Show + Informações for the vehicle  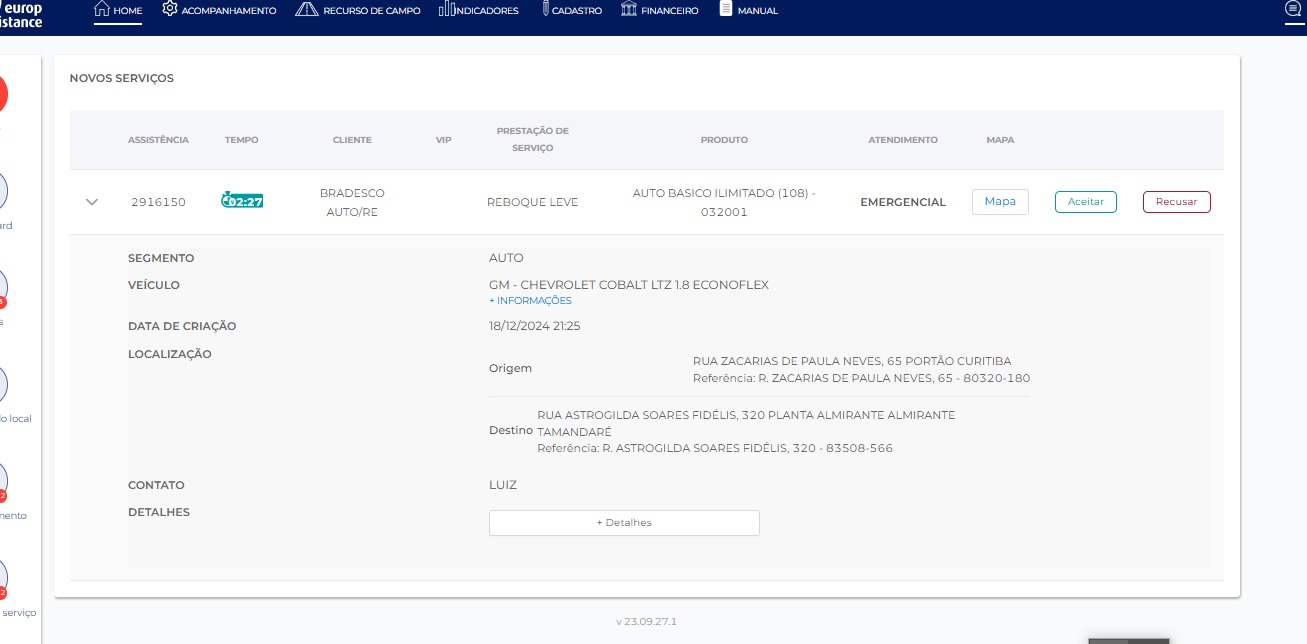tap(530, 301)
